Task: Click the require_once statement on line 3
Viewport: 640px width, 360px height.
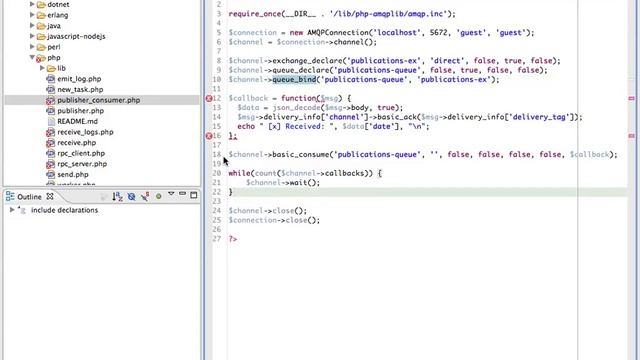Action: pos(342,14)
